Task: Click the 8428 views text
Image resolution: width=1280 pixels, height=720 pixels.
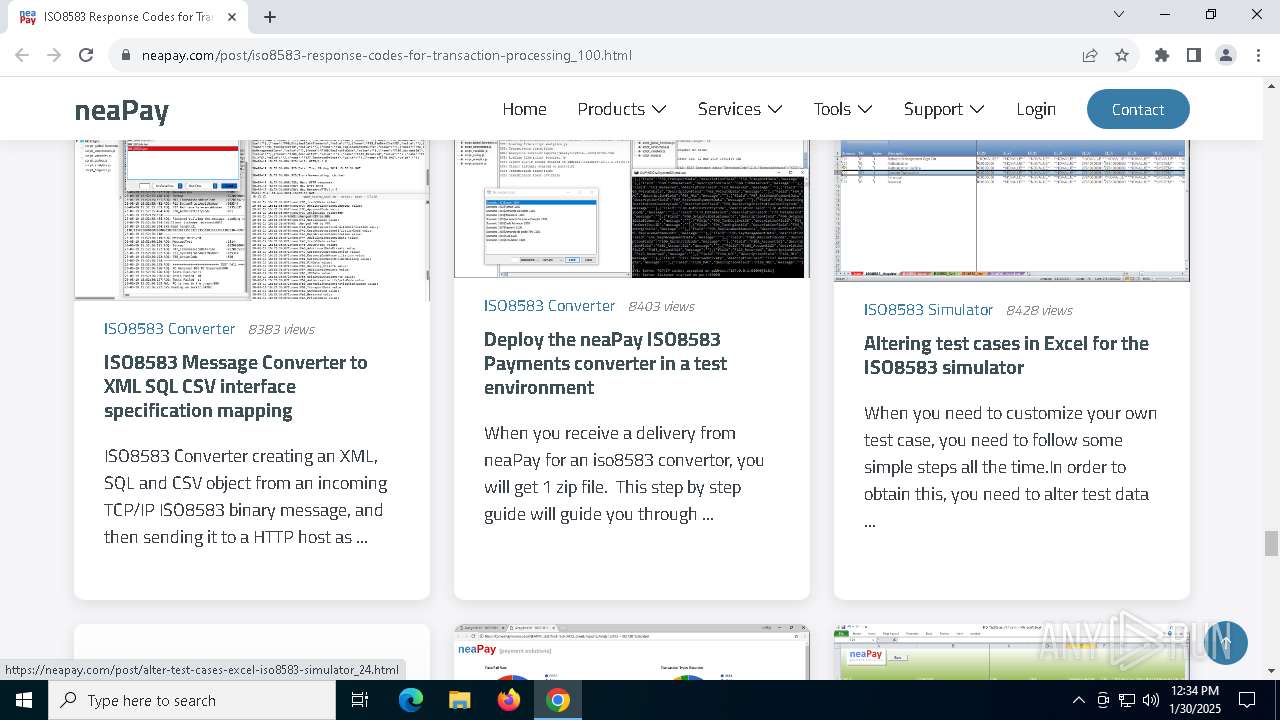Action: point(1039,310)
